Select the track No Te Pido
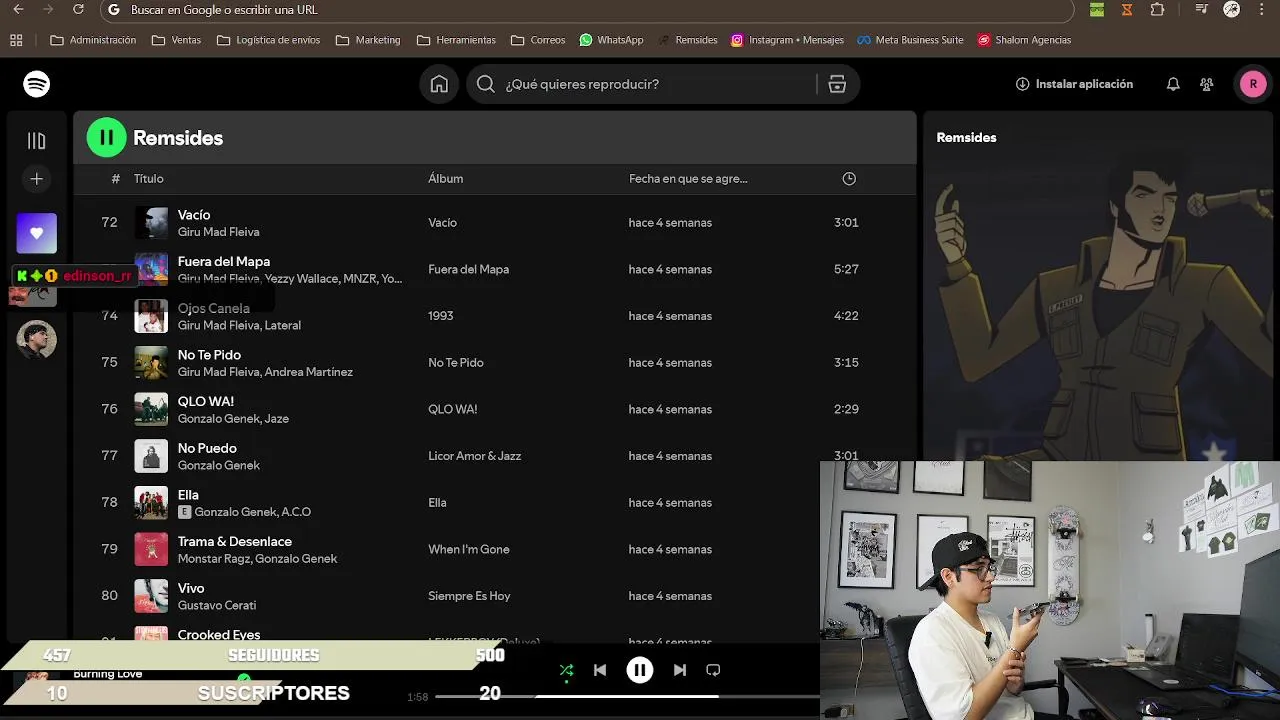Screen dimensions: 1280x720 click(209, 355)
